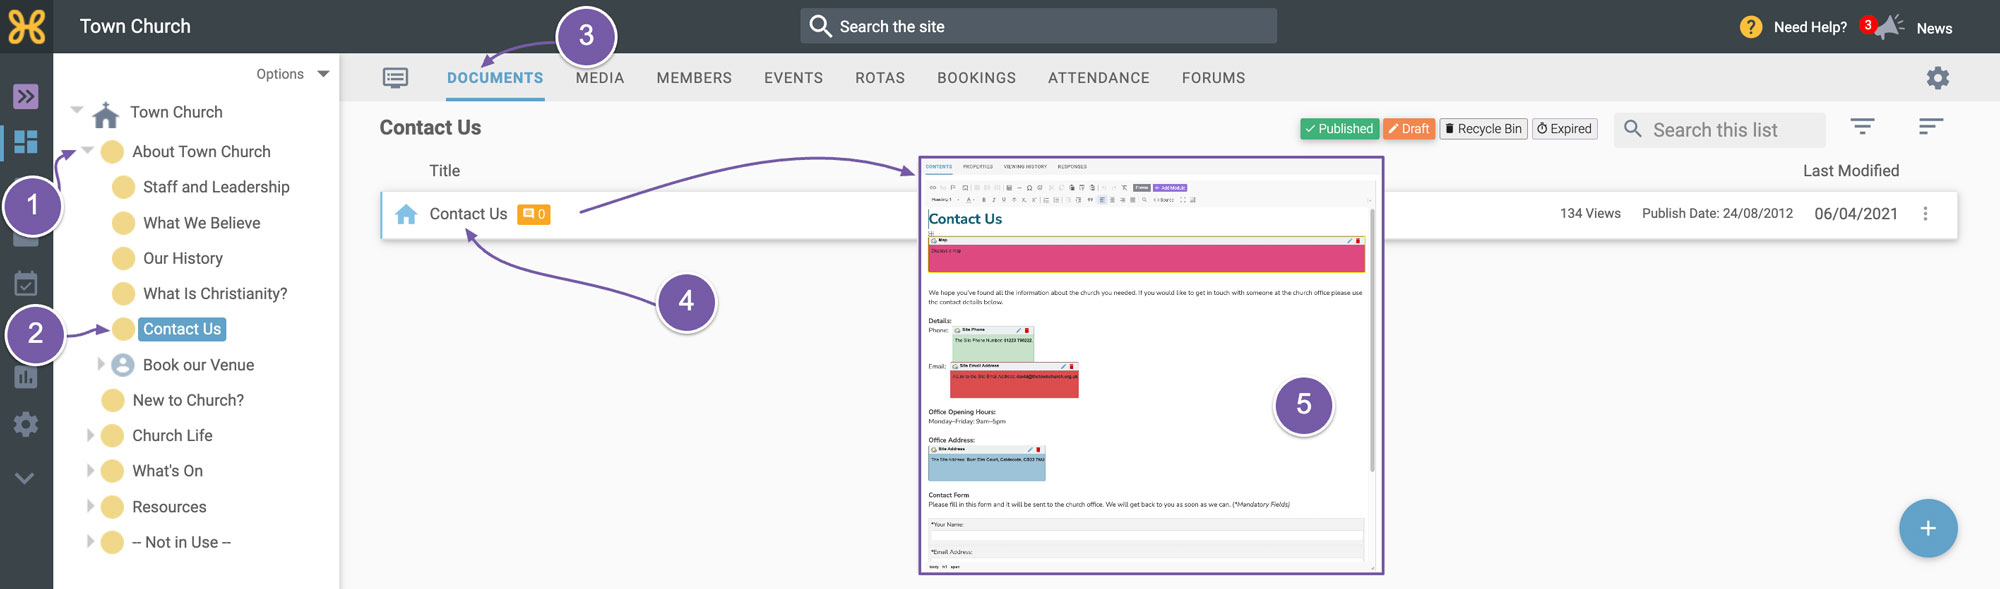Switch to the Events tab
Screen dimensions: 2000x589
(x=794, y=78)
